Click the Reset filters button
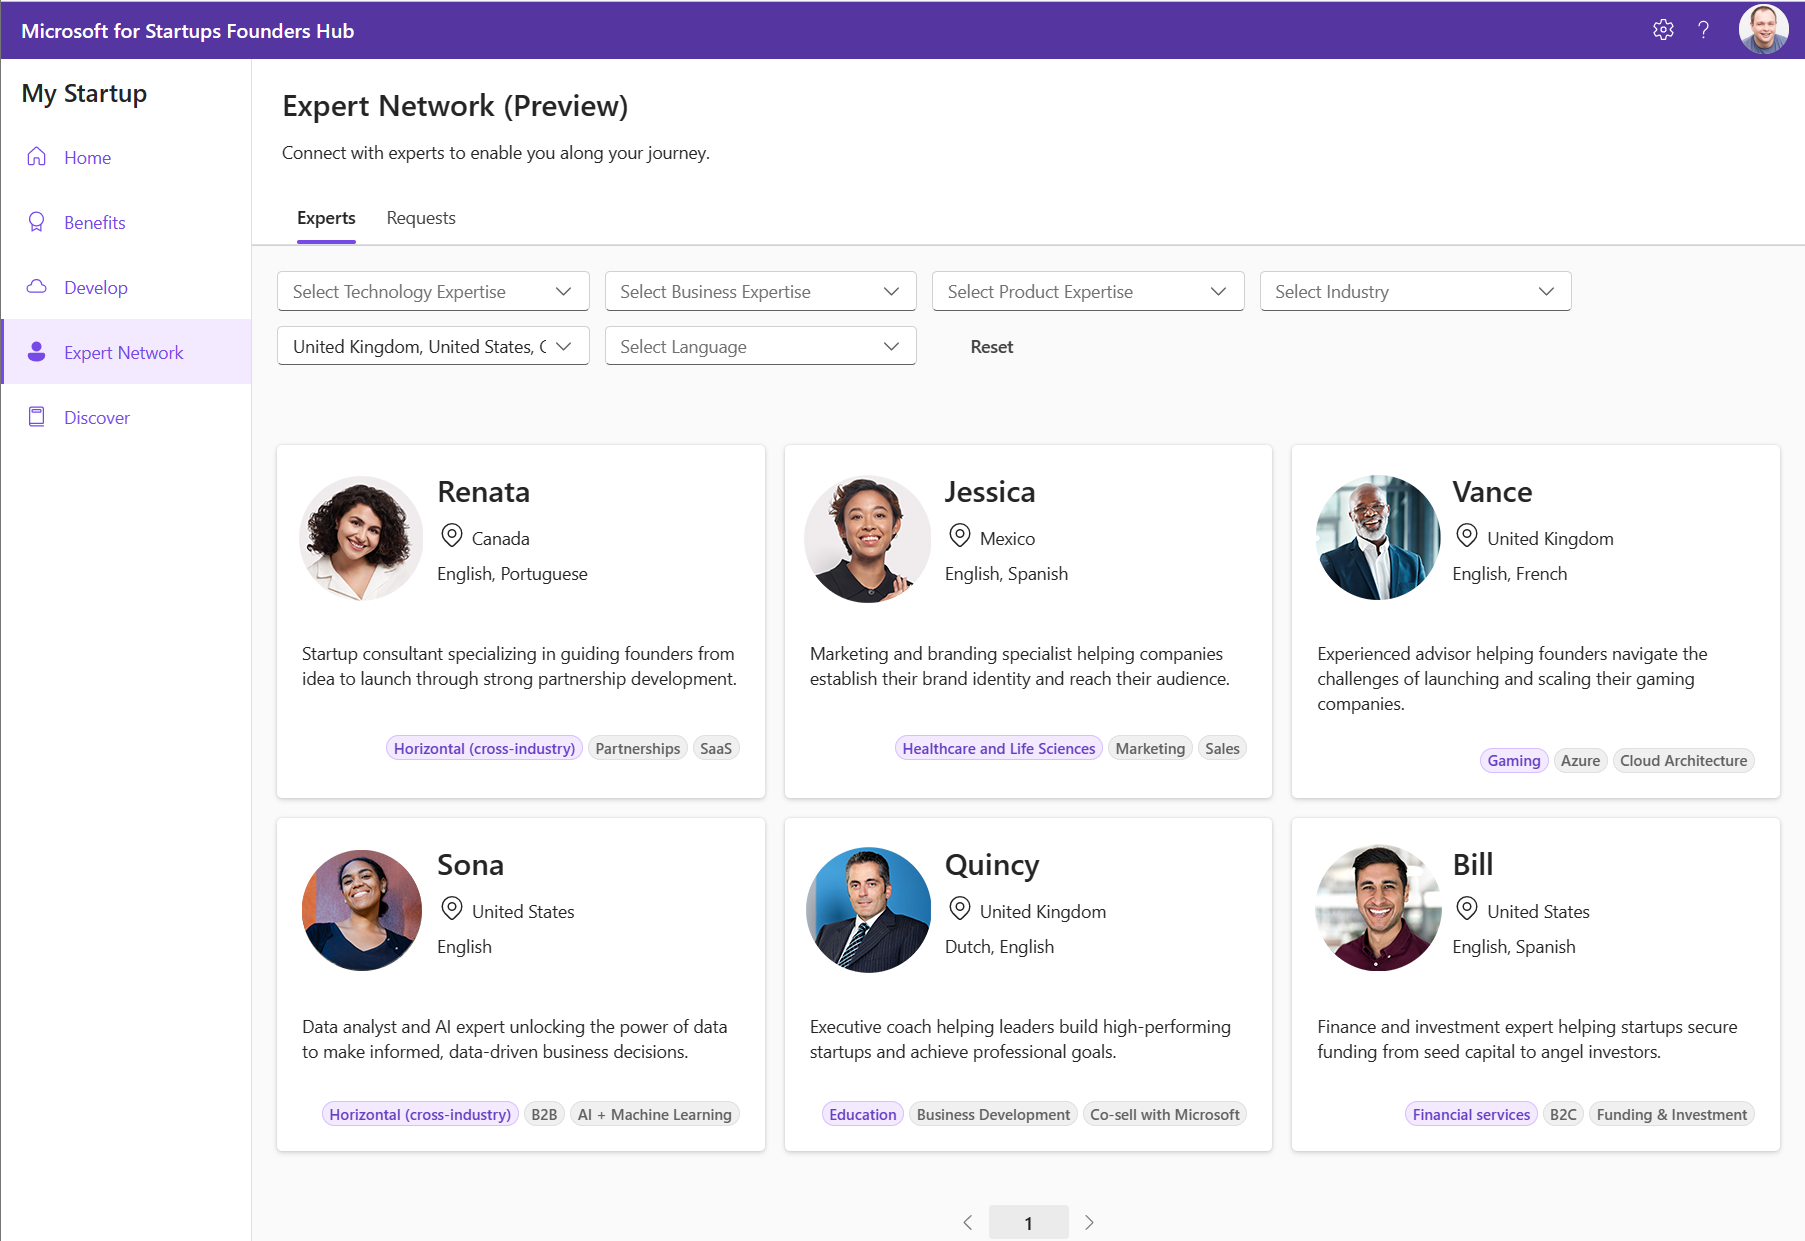 [991, 346]
